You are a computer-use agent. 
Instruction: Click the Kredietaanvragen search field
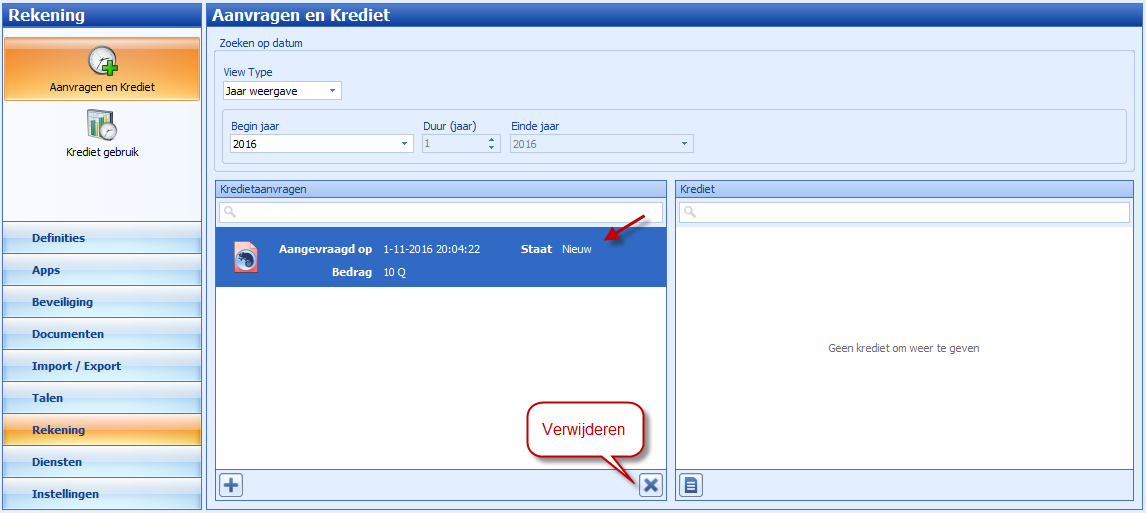441,213
